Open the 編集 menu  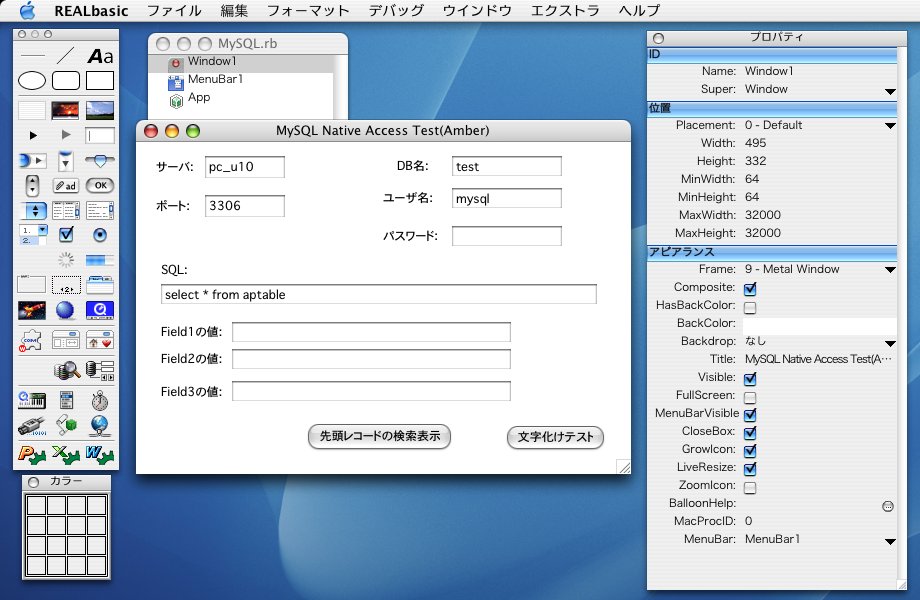coord(234,11)
